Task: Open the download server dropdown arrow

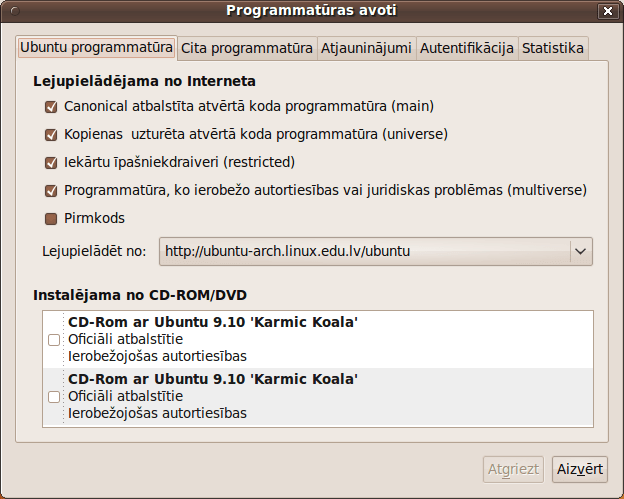Action: tap(581, 251)
